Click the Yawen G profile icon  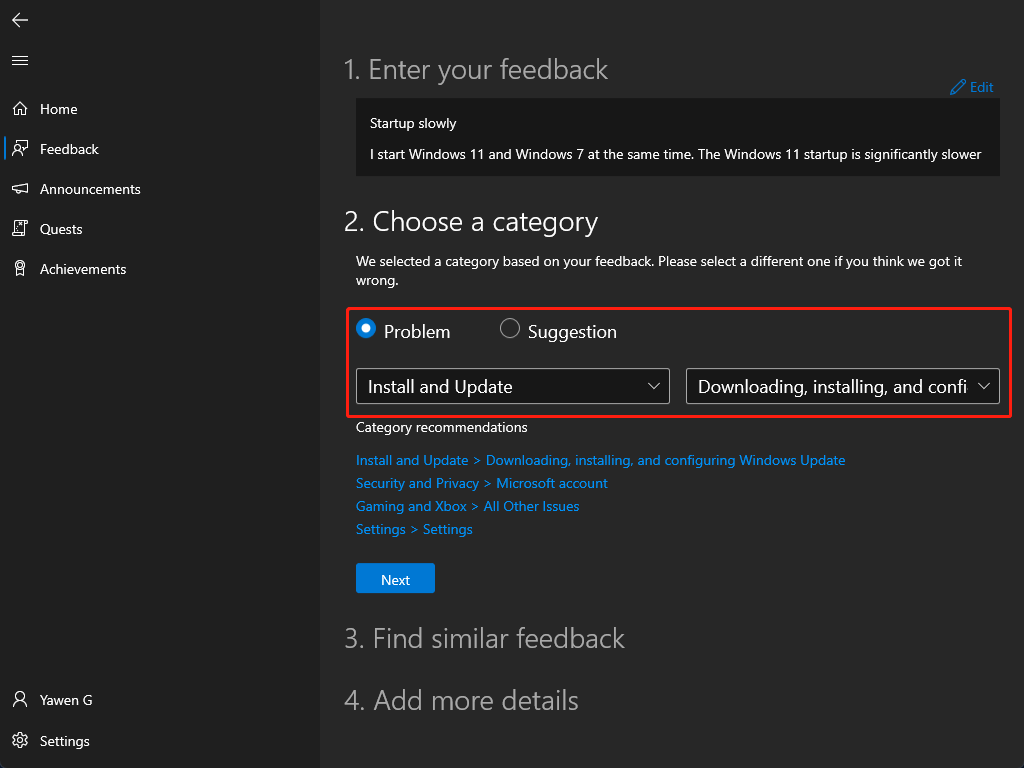point(20,700)
